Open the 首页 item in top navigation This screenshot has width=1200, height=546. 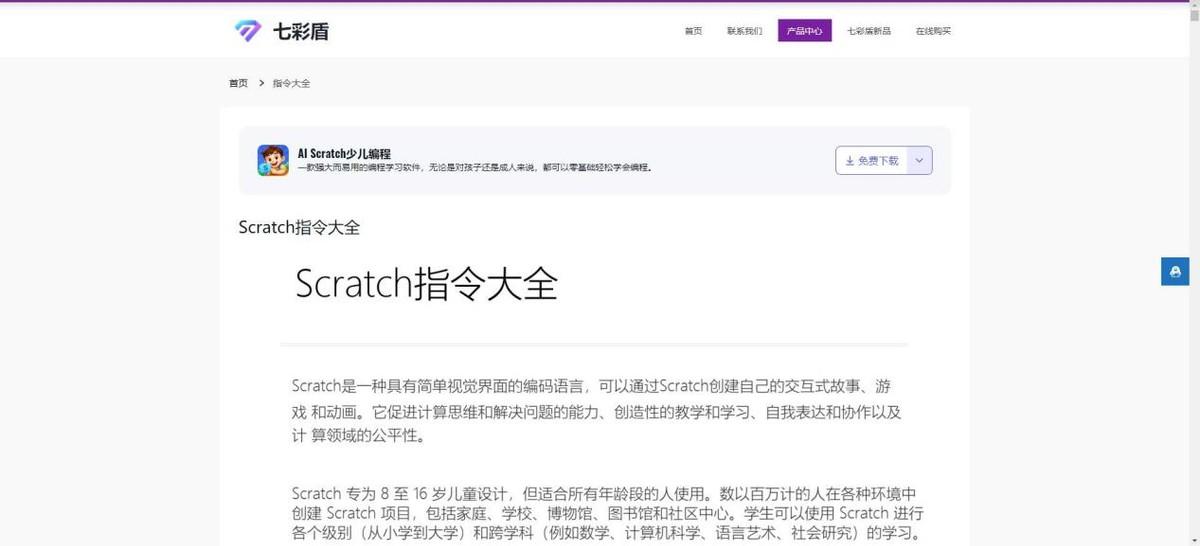[693, 31]
